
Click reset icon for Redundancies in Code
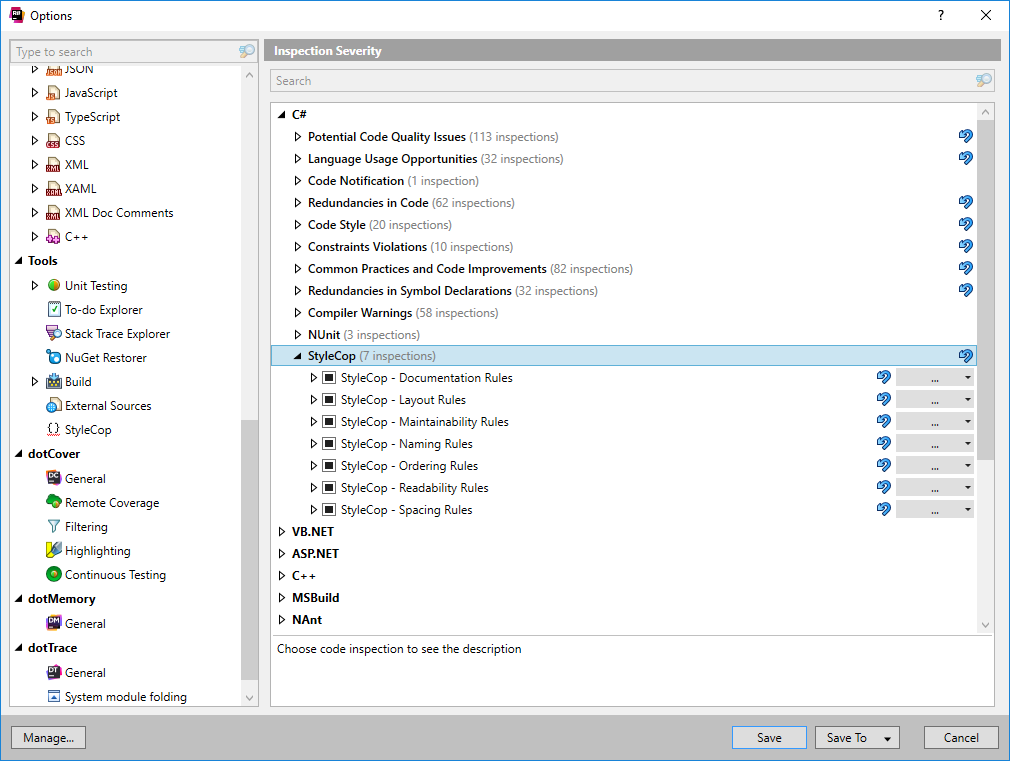(965, 202)
